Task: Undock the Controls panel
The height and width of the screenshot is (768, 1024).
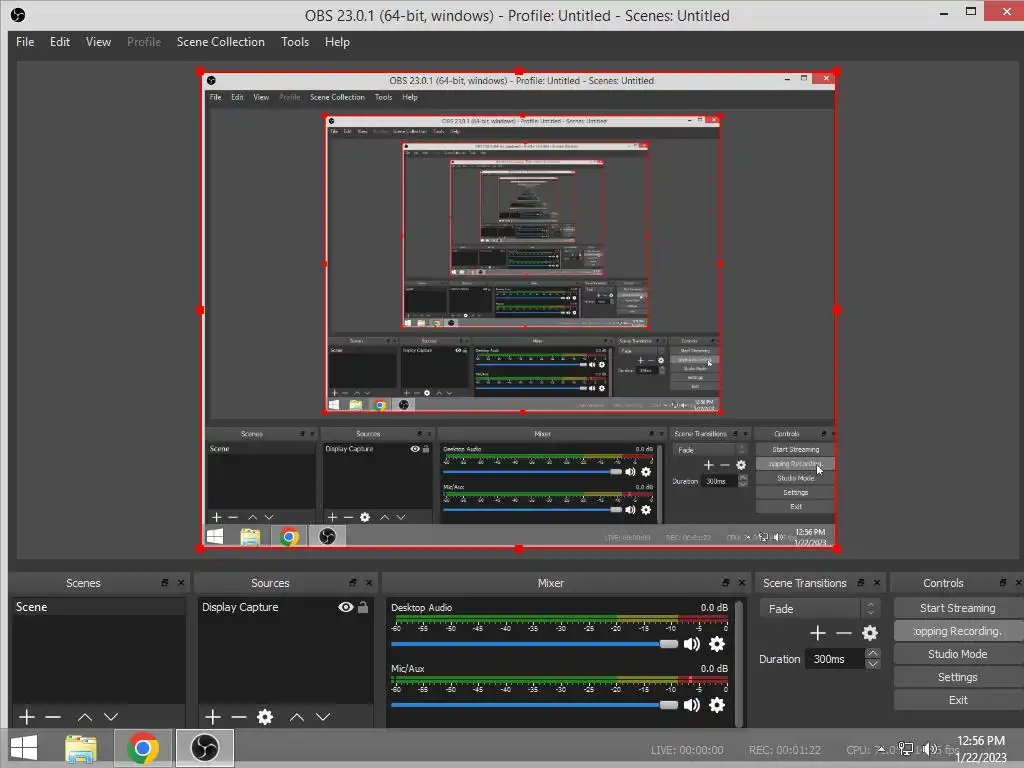Action: (x=1003, y=583)
